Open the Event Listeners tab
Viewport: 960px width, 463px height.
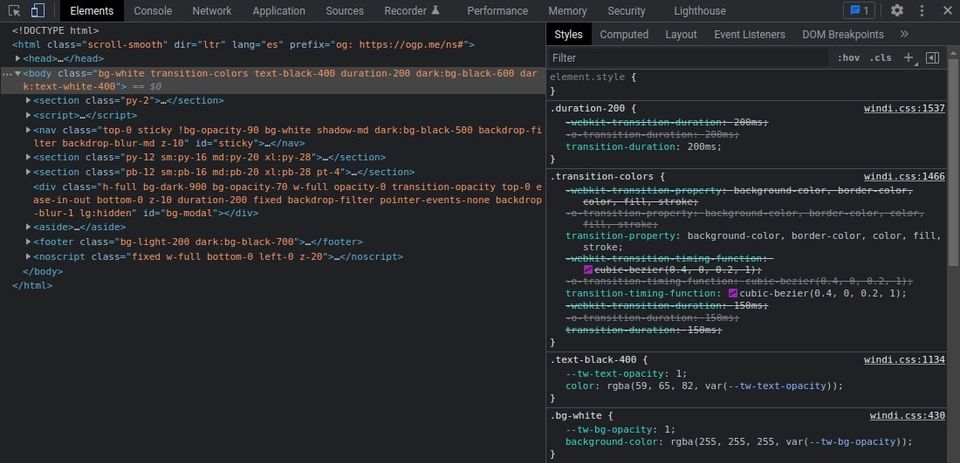(x=749, y=34)
